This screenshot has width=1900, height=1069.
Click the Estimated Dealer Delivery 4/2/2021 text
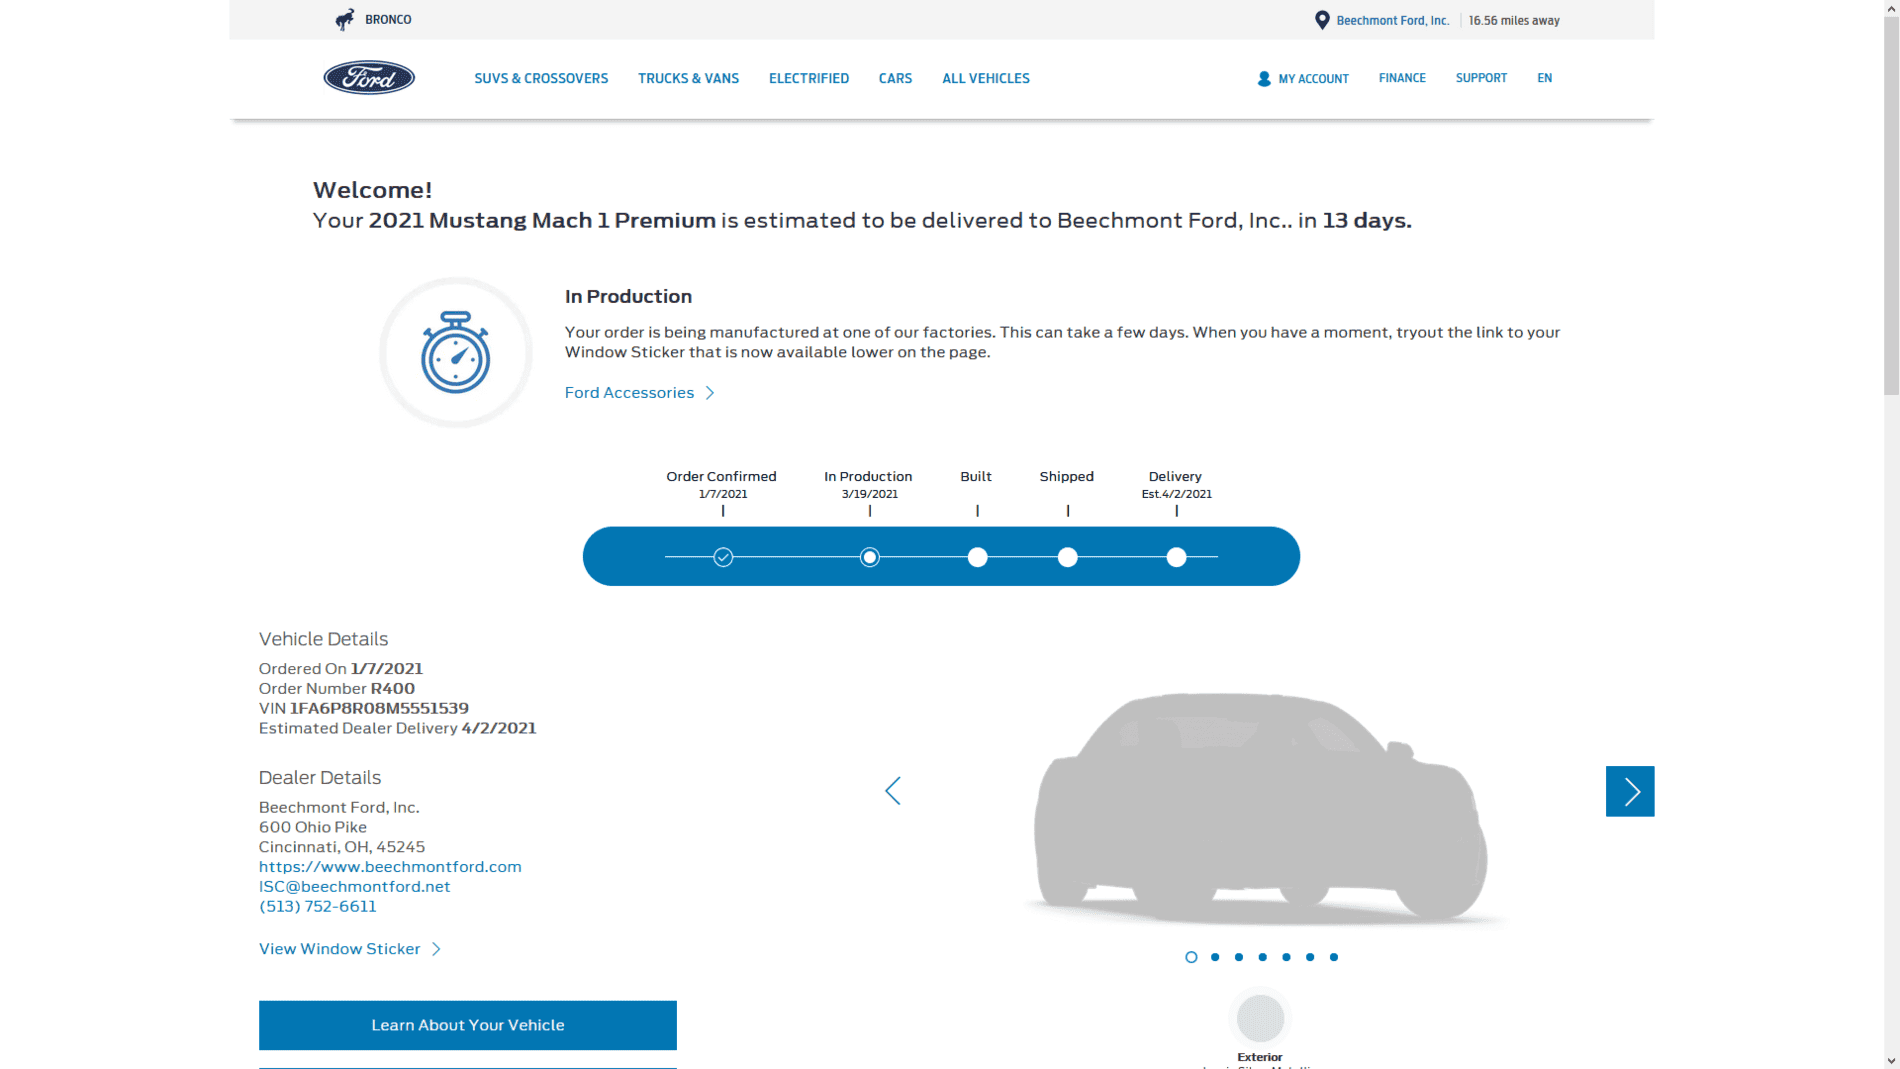point(398,728)
